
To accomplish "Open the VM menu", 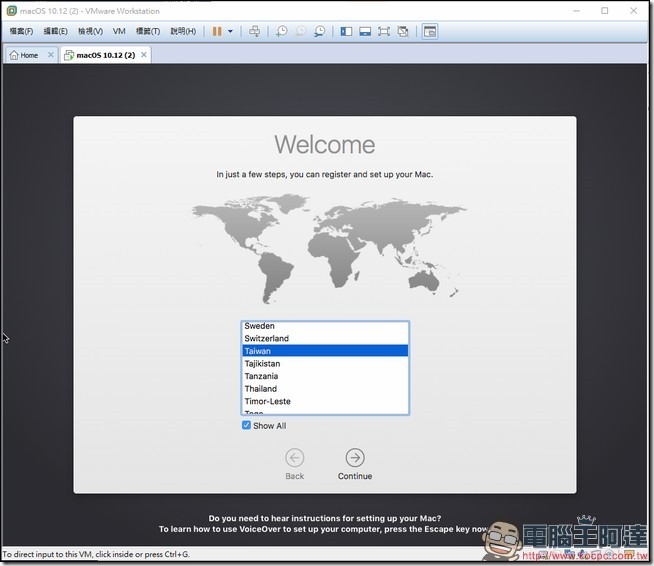I will (119, 31).
